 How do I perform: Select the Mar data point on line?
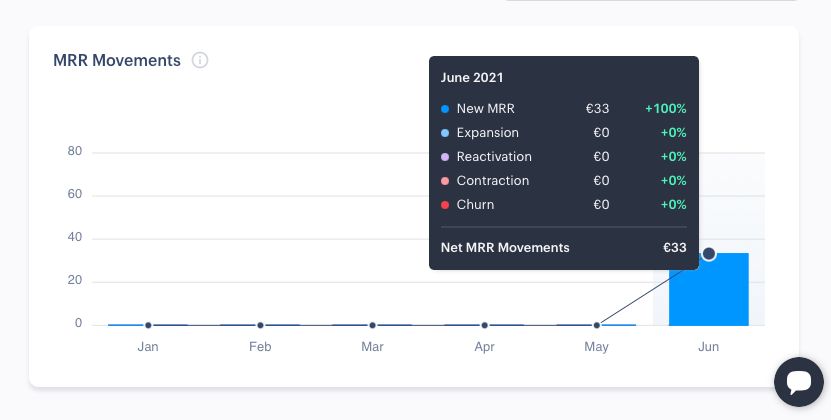tap(372, 325)
